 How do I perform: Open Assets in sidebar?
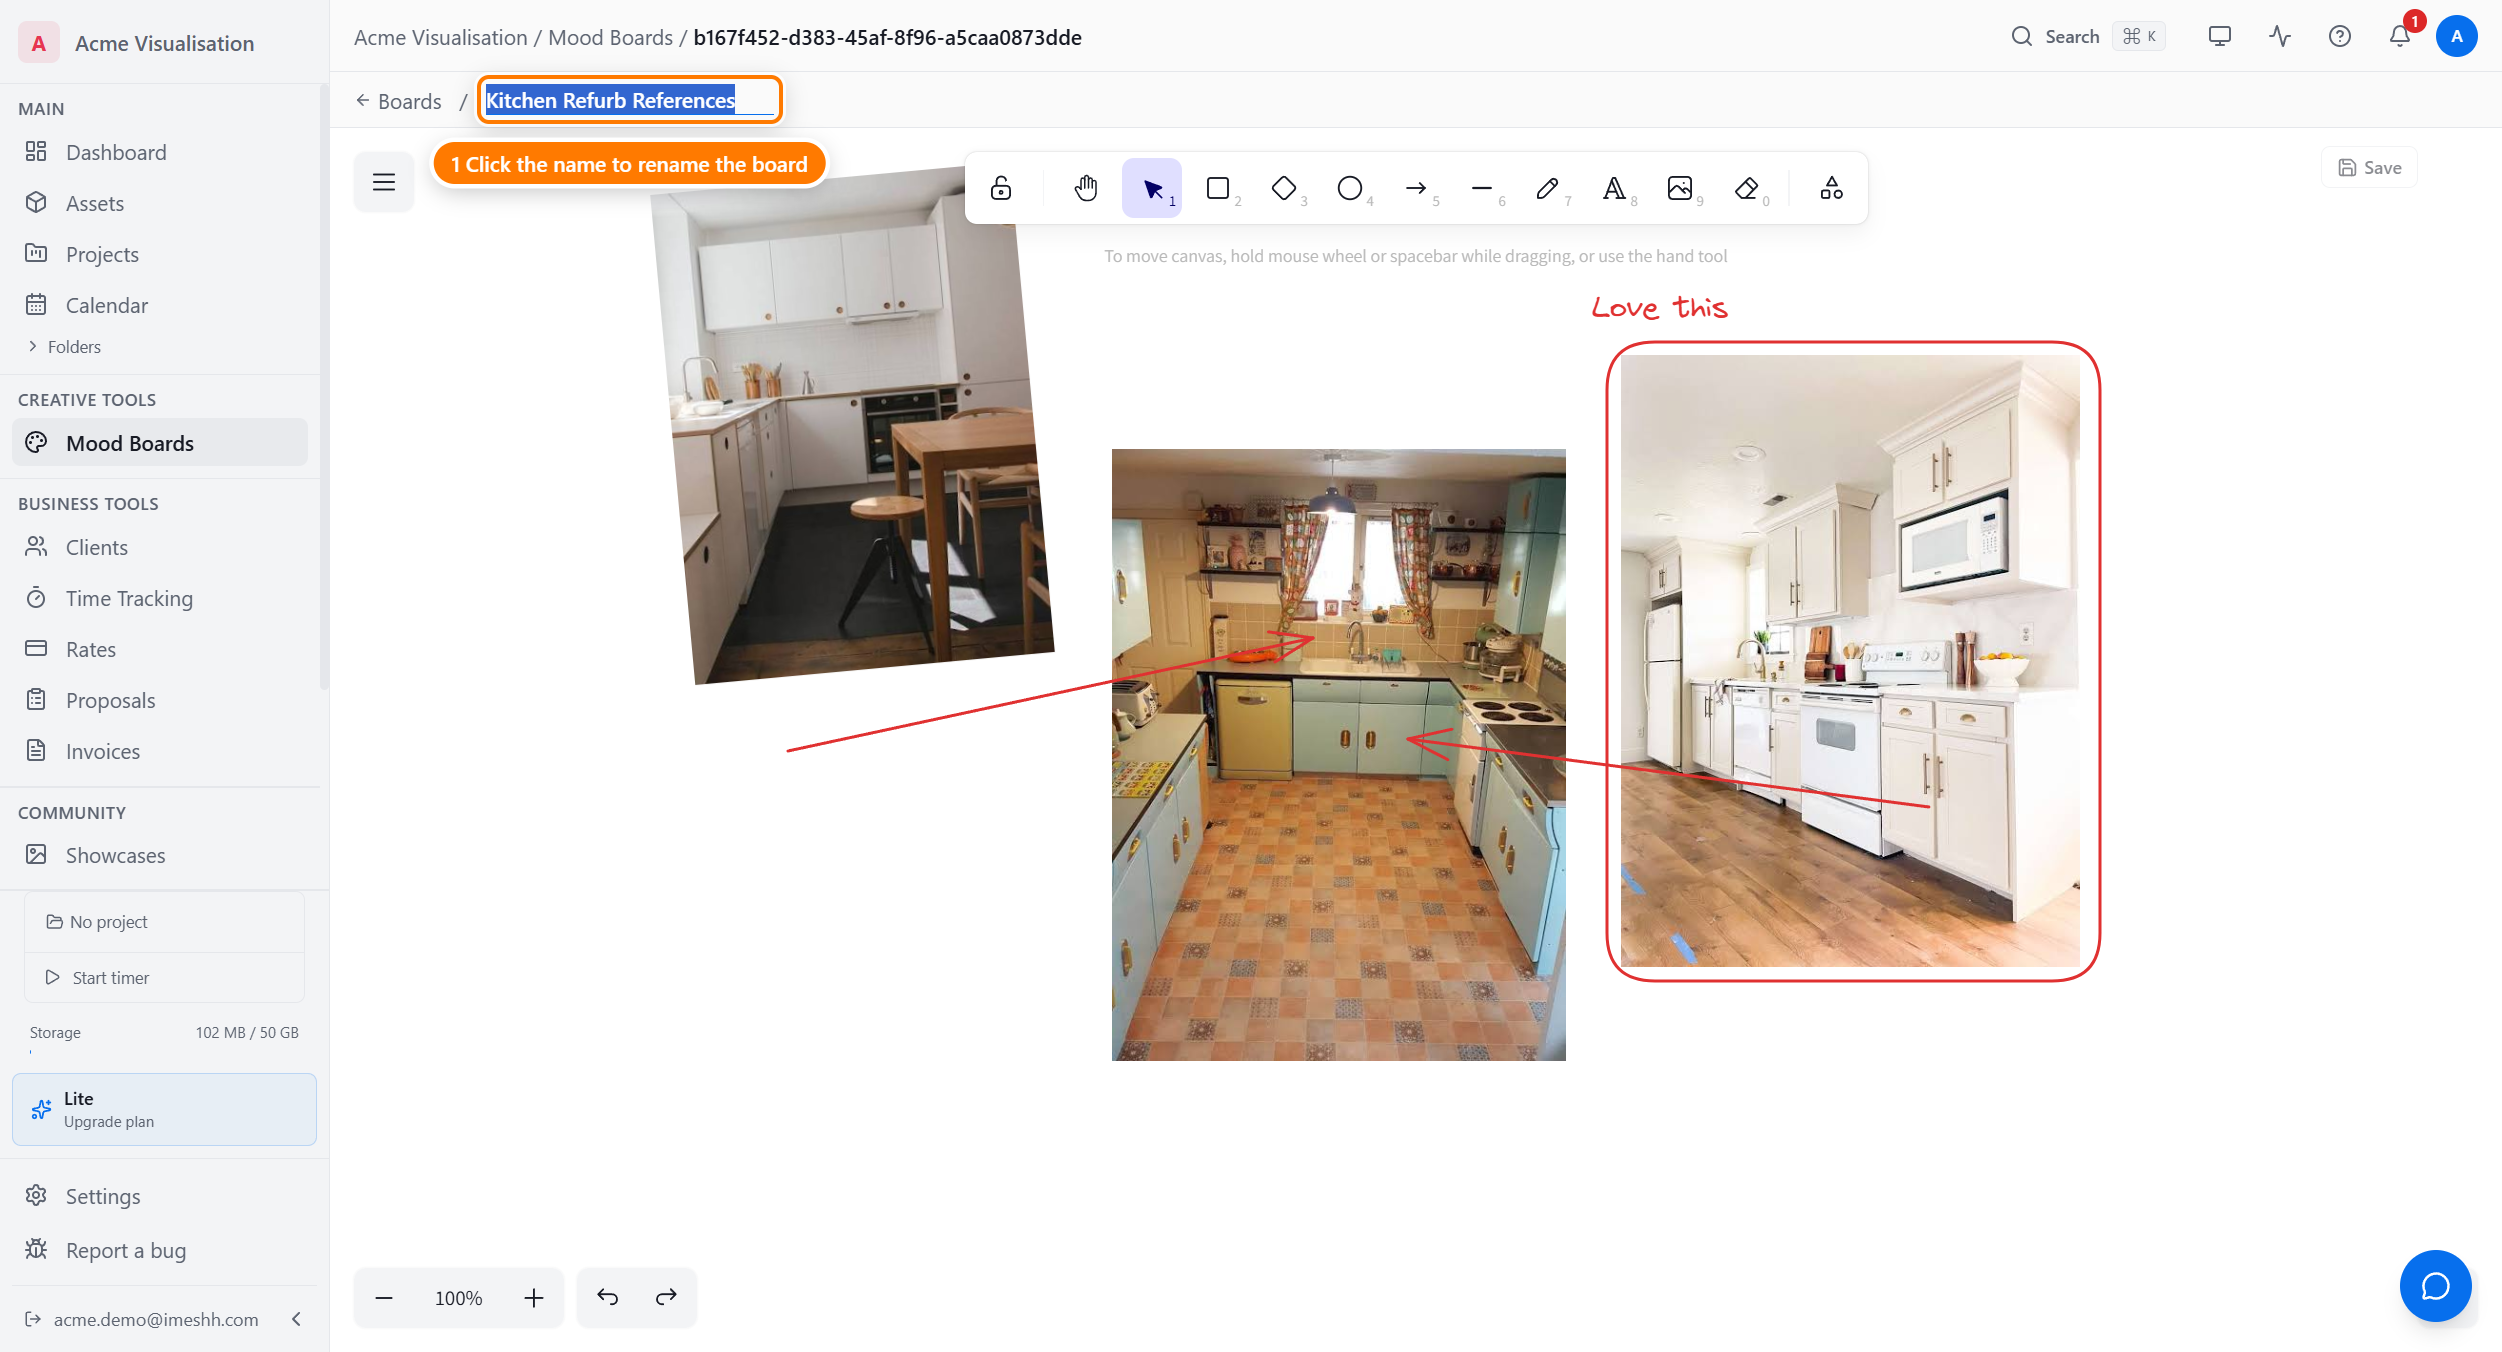tap(160, 203)
